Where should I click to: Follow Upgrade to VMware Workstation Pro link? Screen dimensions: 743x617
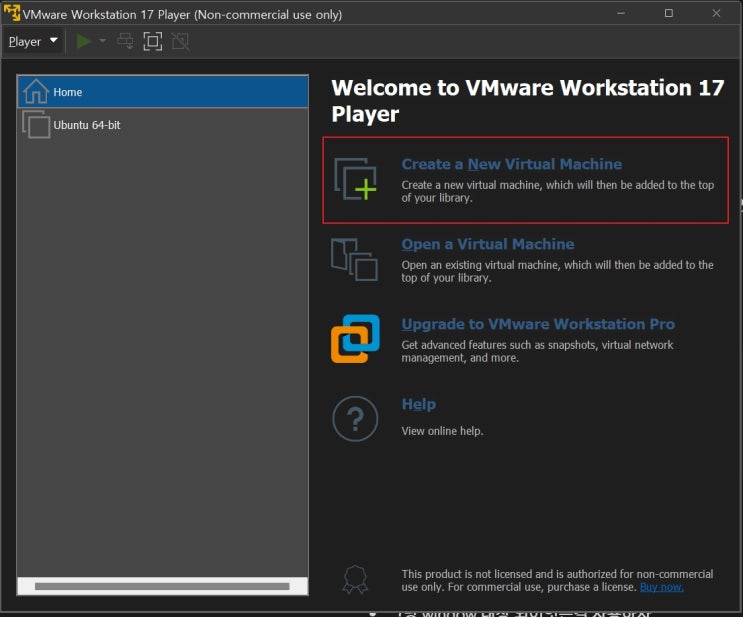pyautogui.click(x=538, y=324)
